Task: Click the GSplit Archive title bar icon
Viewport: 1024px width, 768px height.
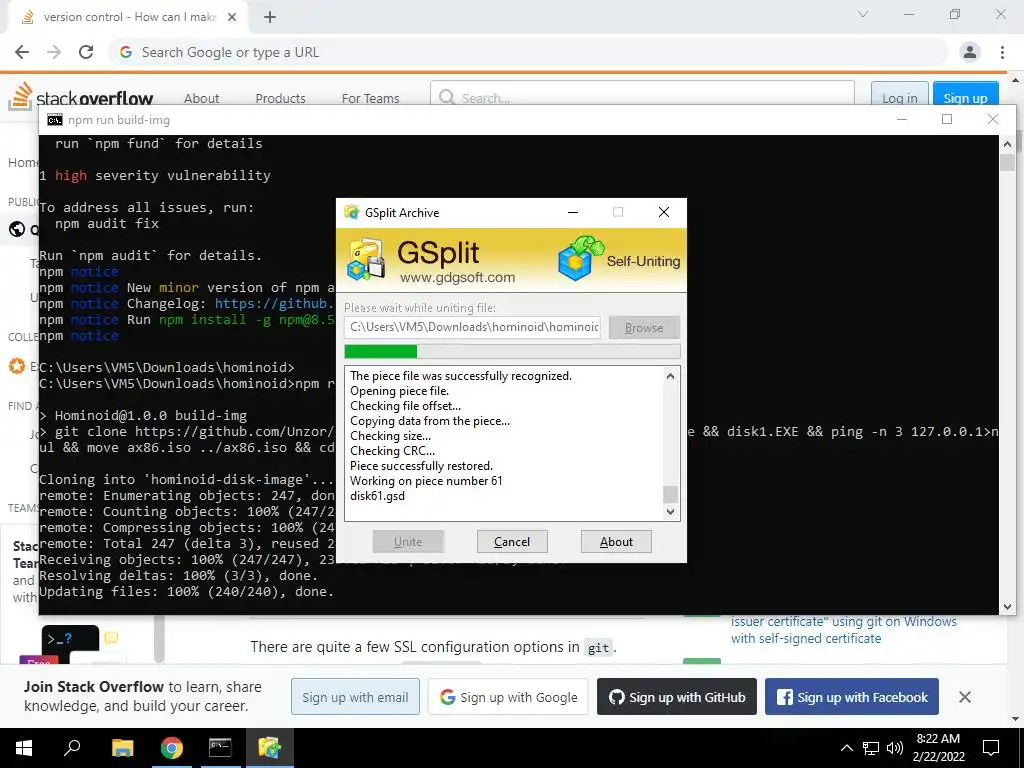Action: (352, 212)
